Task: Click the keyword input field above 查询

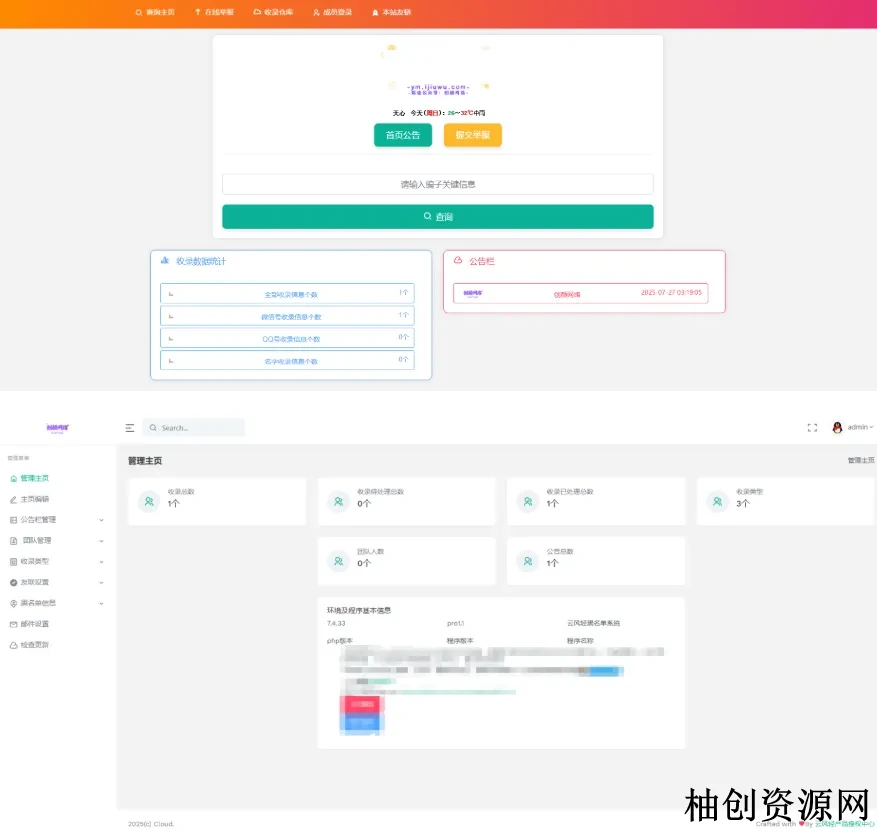Action: (437, 184)
